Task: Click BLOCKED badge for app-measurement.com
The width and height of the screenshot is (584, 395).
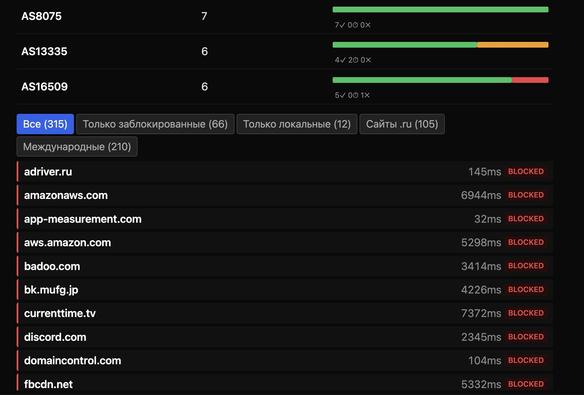Action: pyautogui.click(x=526, y=219)
